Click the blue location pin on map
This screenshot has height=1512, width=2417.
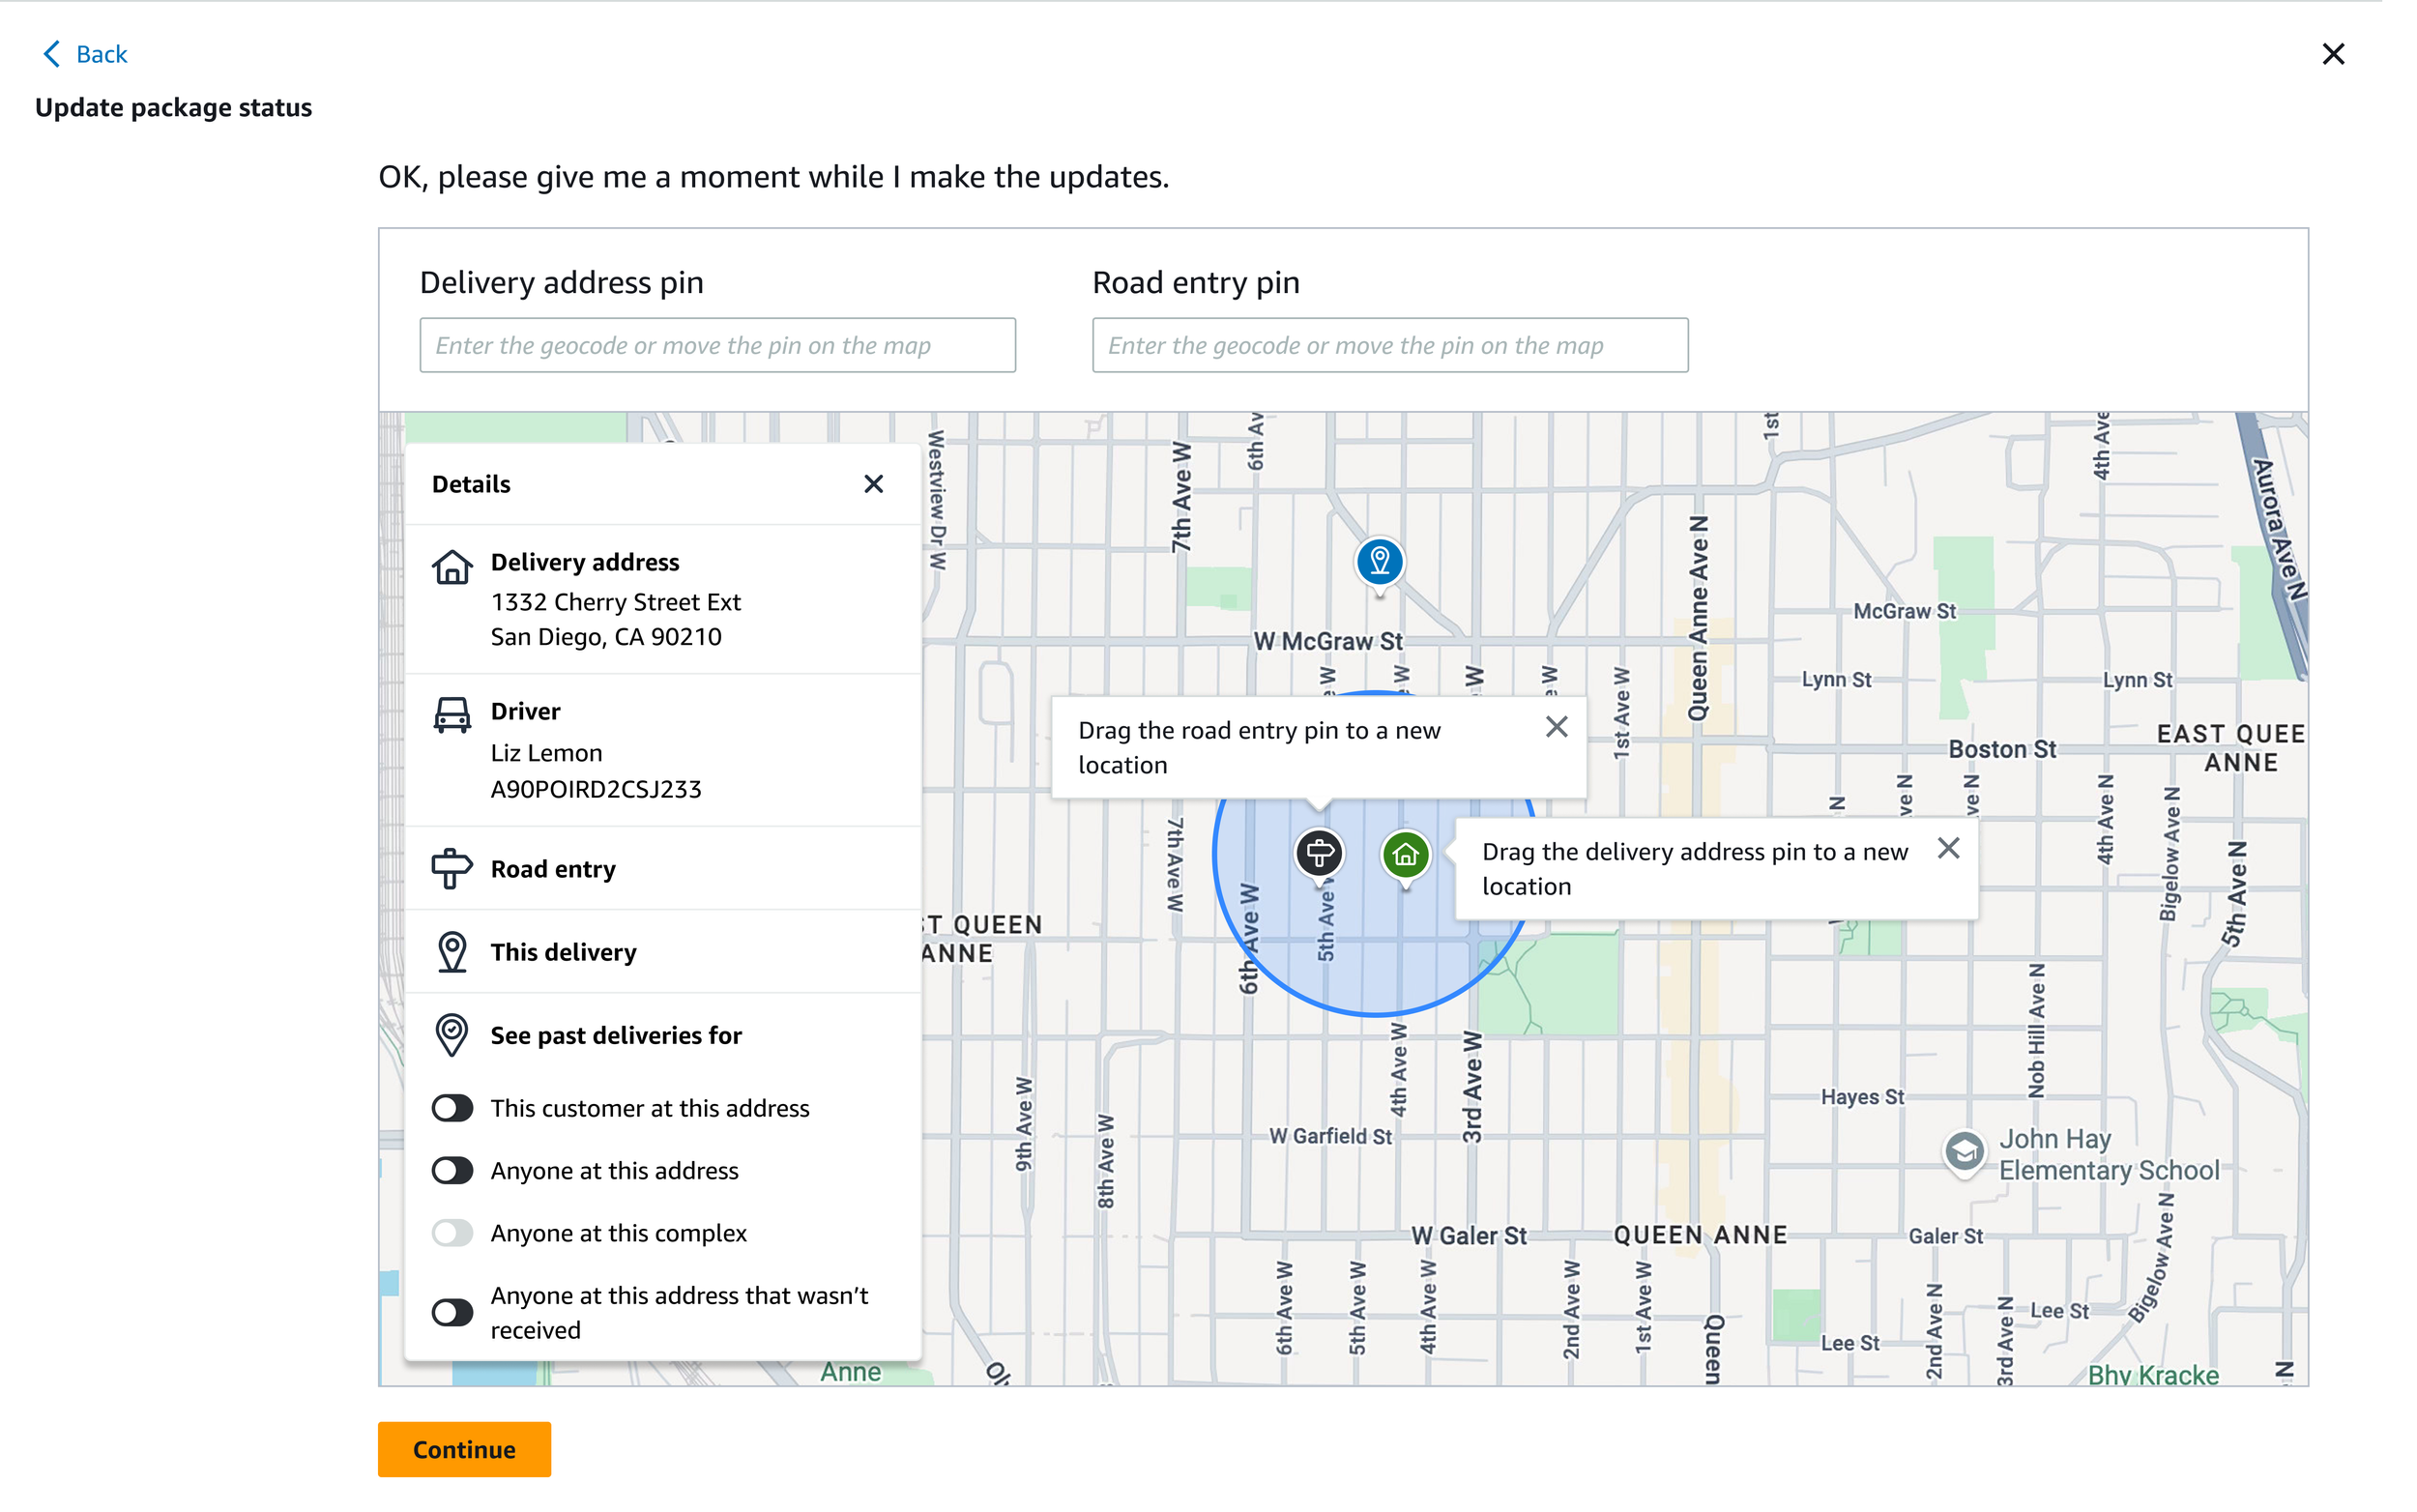pyautogui.click(x=1379, y=561)
